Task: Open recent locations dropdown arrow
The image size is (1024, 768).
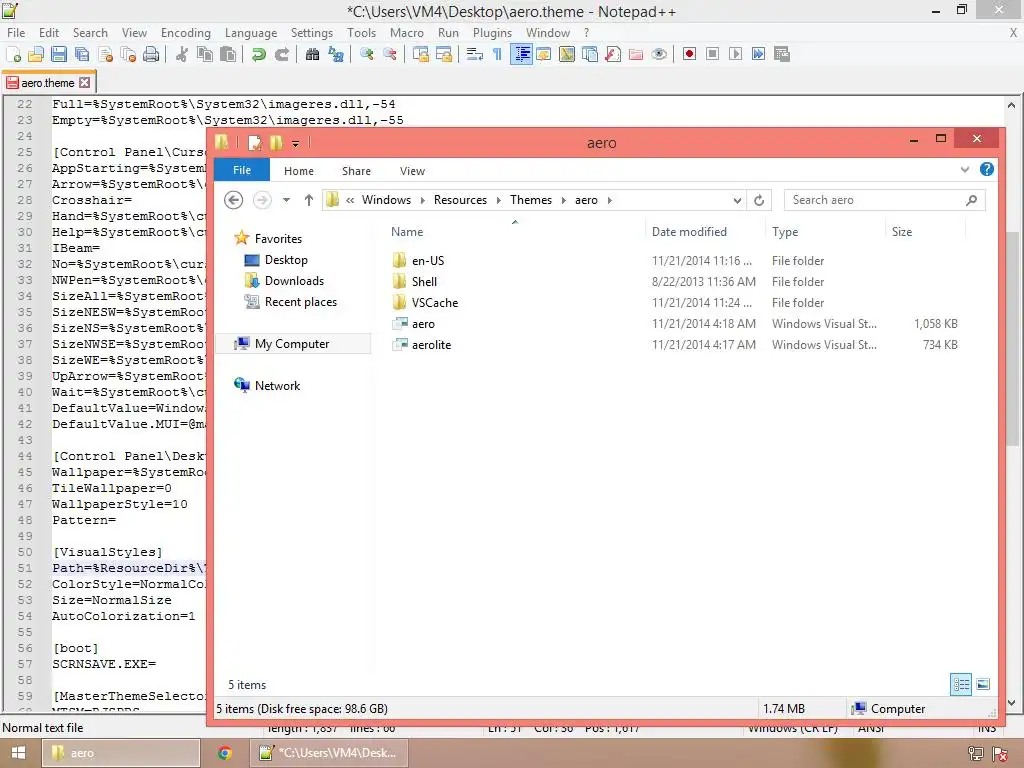Action: [x=286, y=200]
